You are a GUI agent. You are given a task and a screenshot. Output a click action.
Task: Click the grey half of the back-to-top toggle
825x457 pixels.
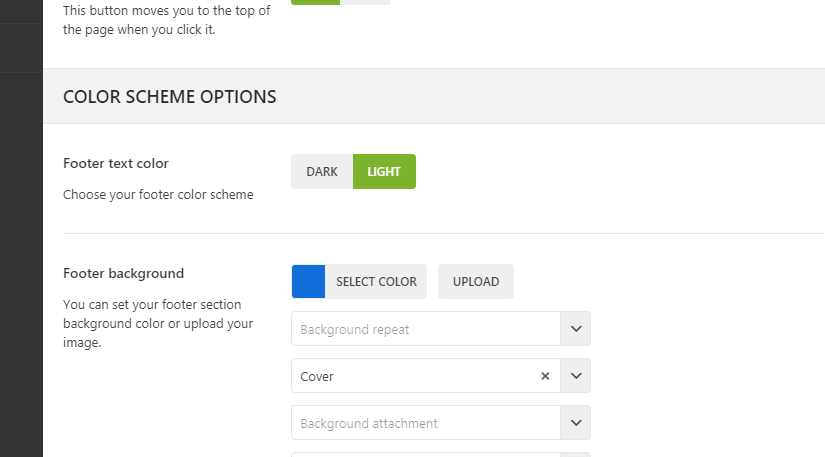tap(366, 2)
